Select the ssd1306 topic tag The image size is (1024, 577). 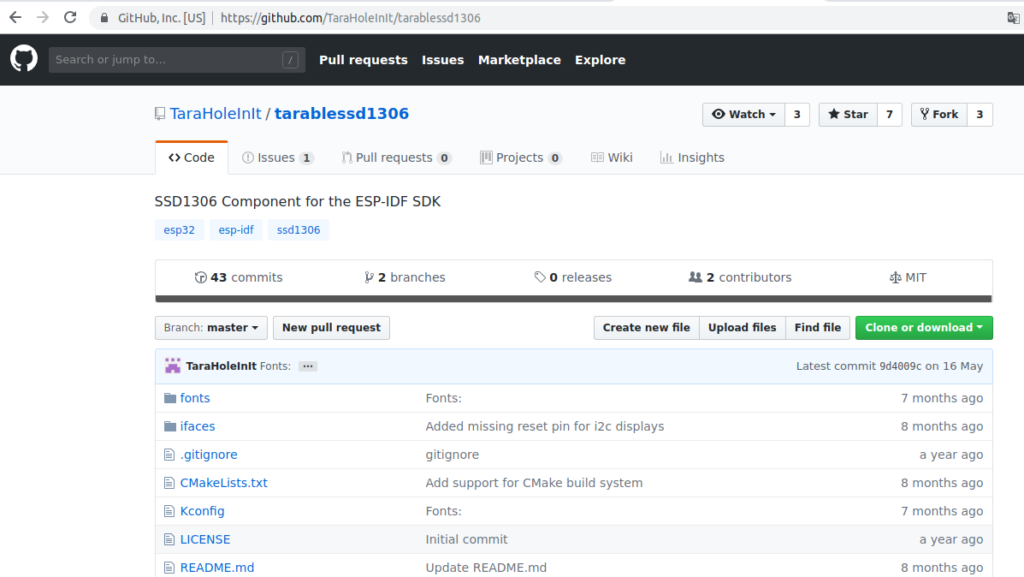298,230
